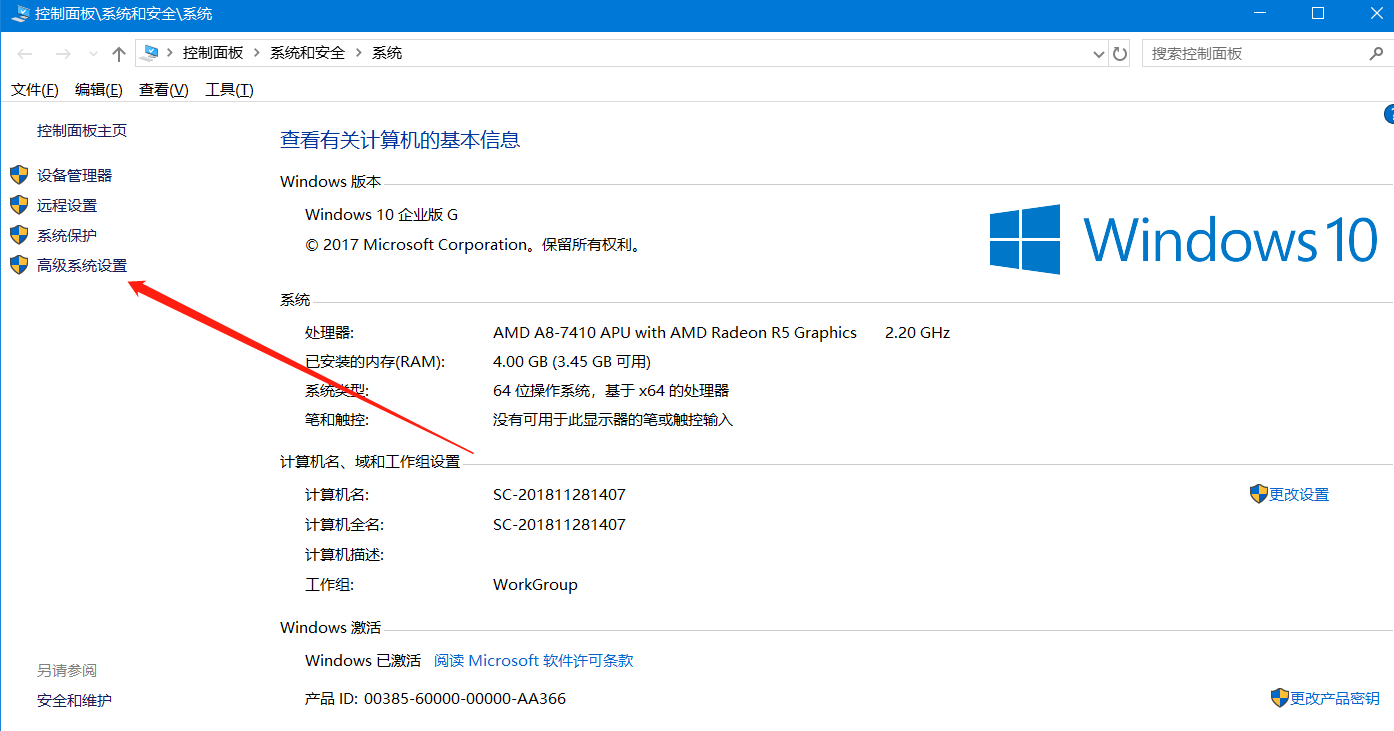Click the 2.20 GHz processor speed text
This screenshot has height=731, width=1394.
917,333
